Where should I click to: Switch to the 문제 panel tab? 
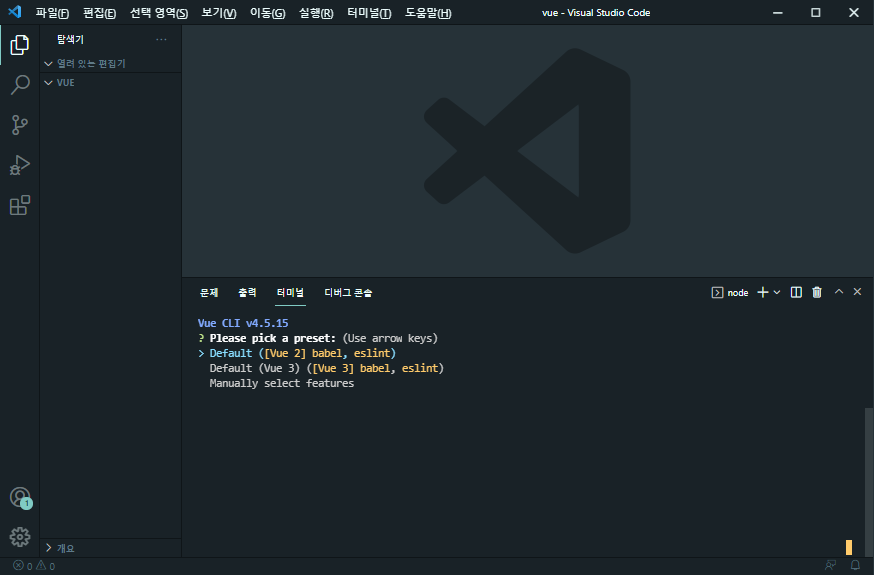pos(209,293)
